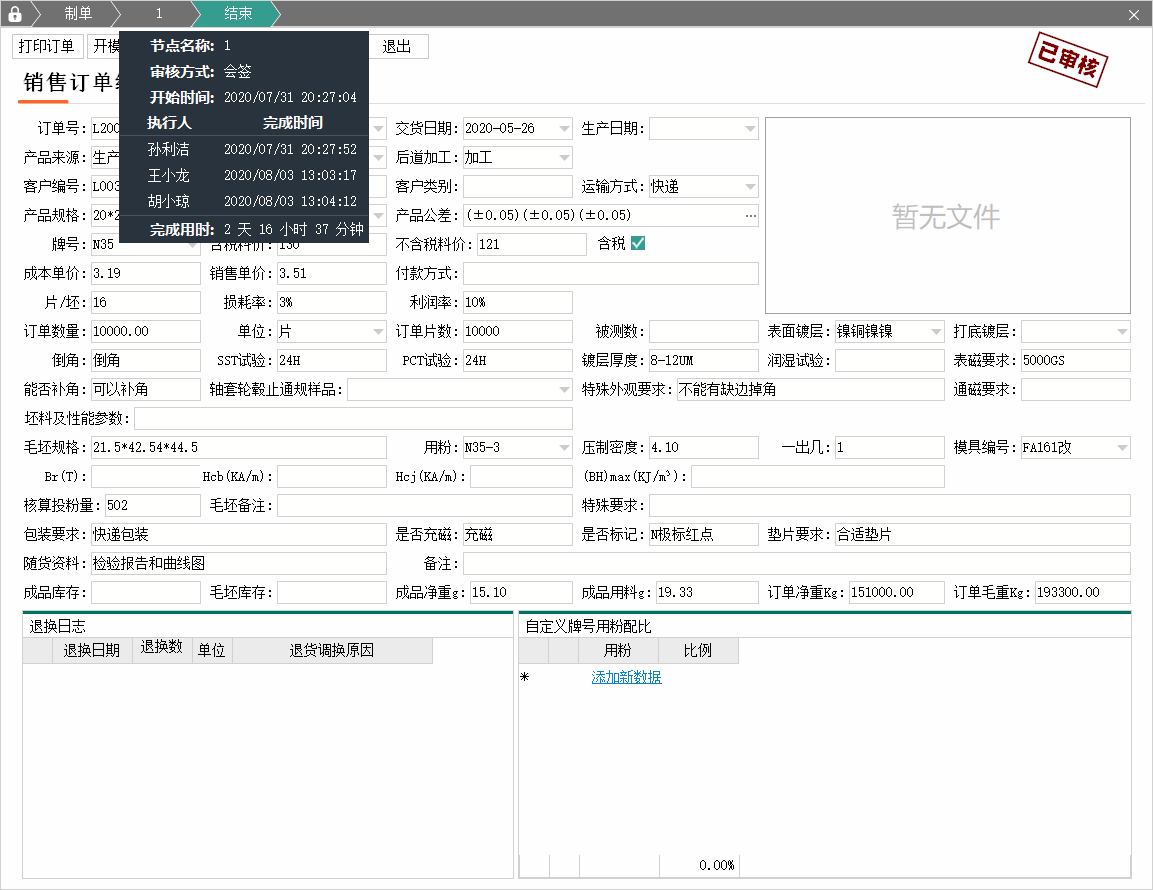This screenshot has width=1153, height=890.
Task: Click the 暂无文件 attachment preview area
Action: (947, 216)
